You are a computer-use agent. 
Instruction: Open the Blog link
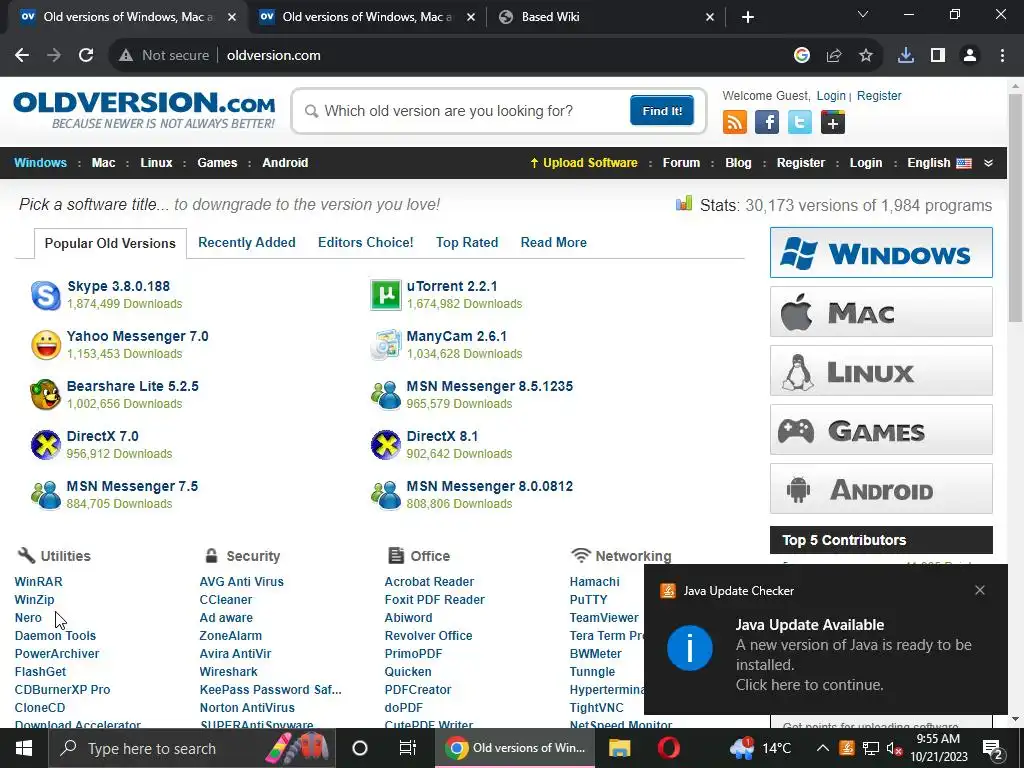click(739, 163)
